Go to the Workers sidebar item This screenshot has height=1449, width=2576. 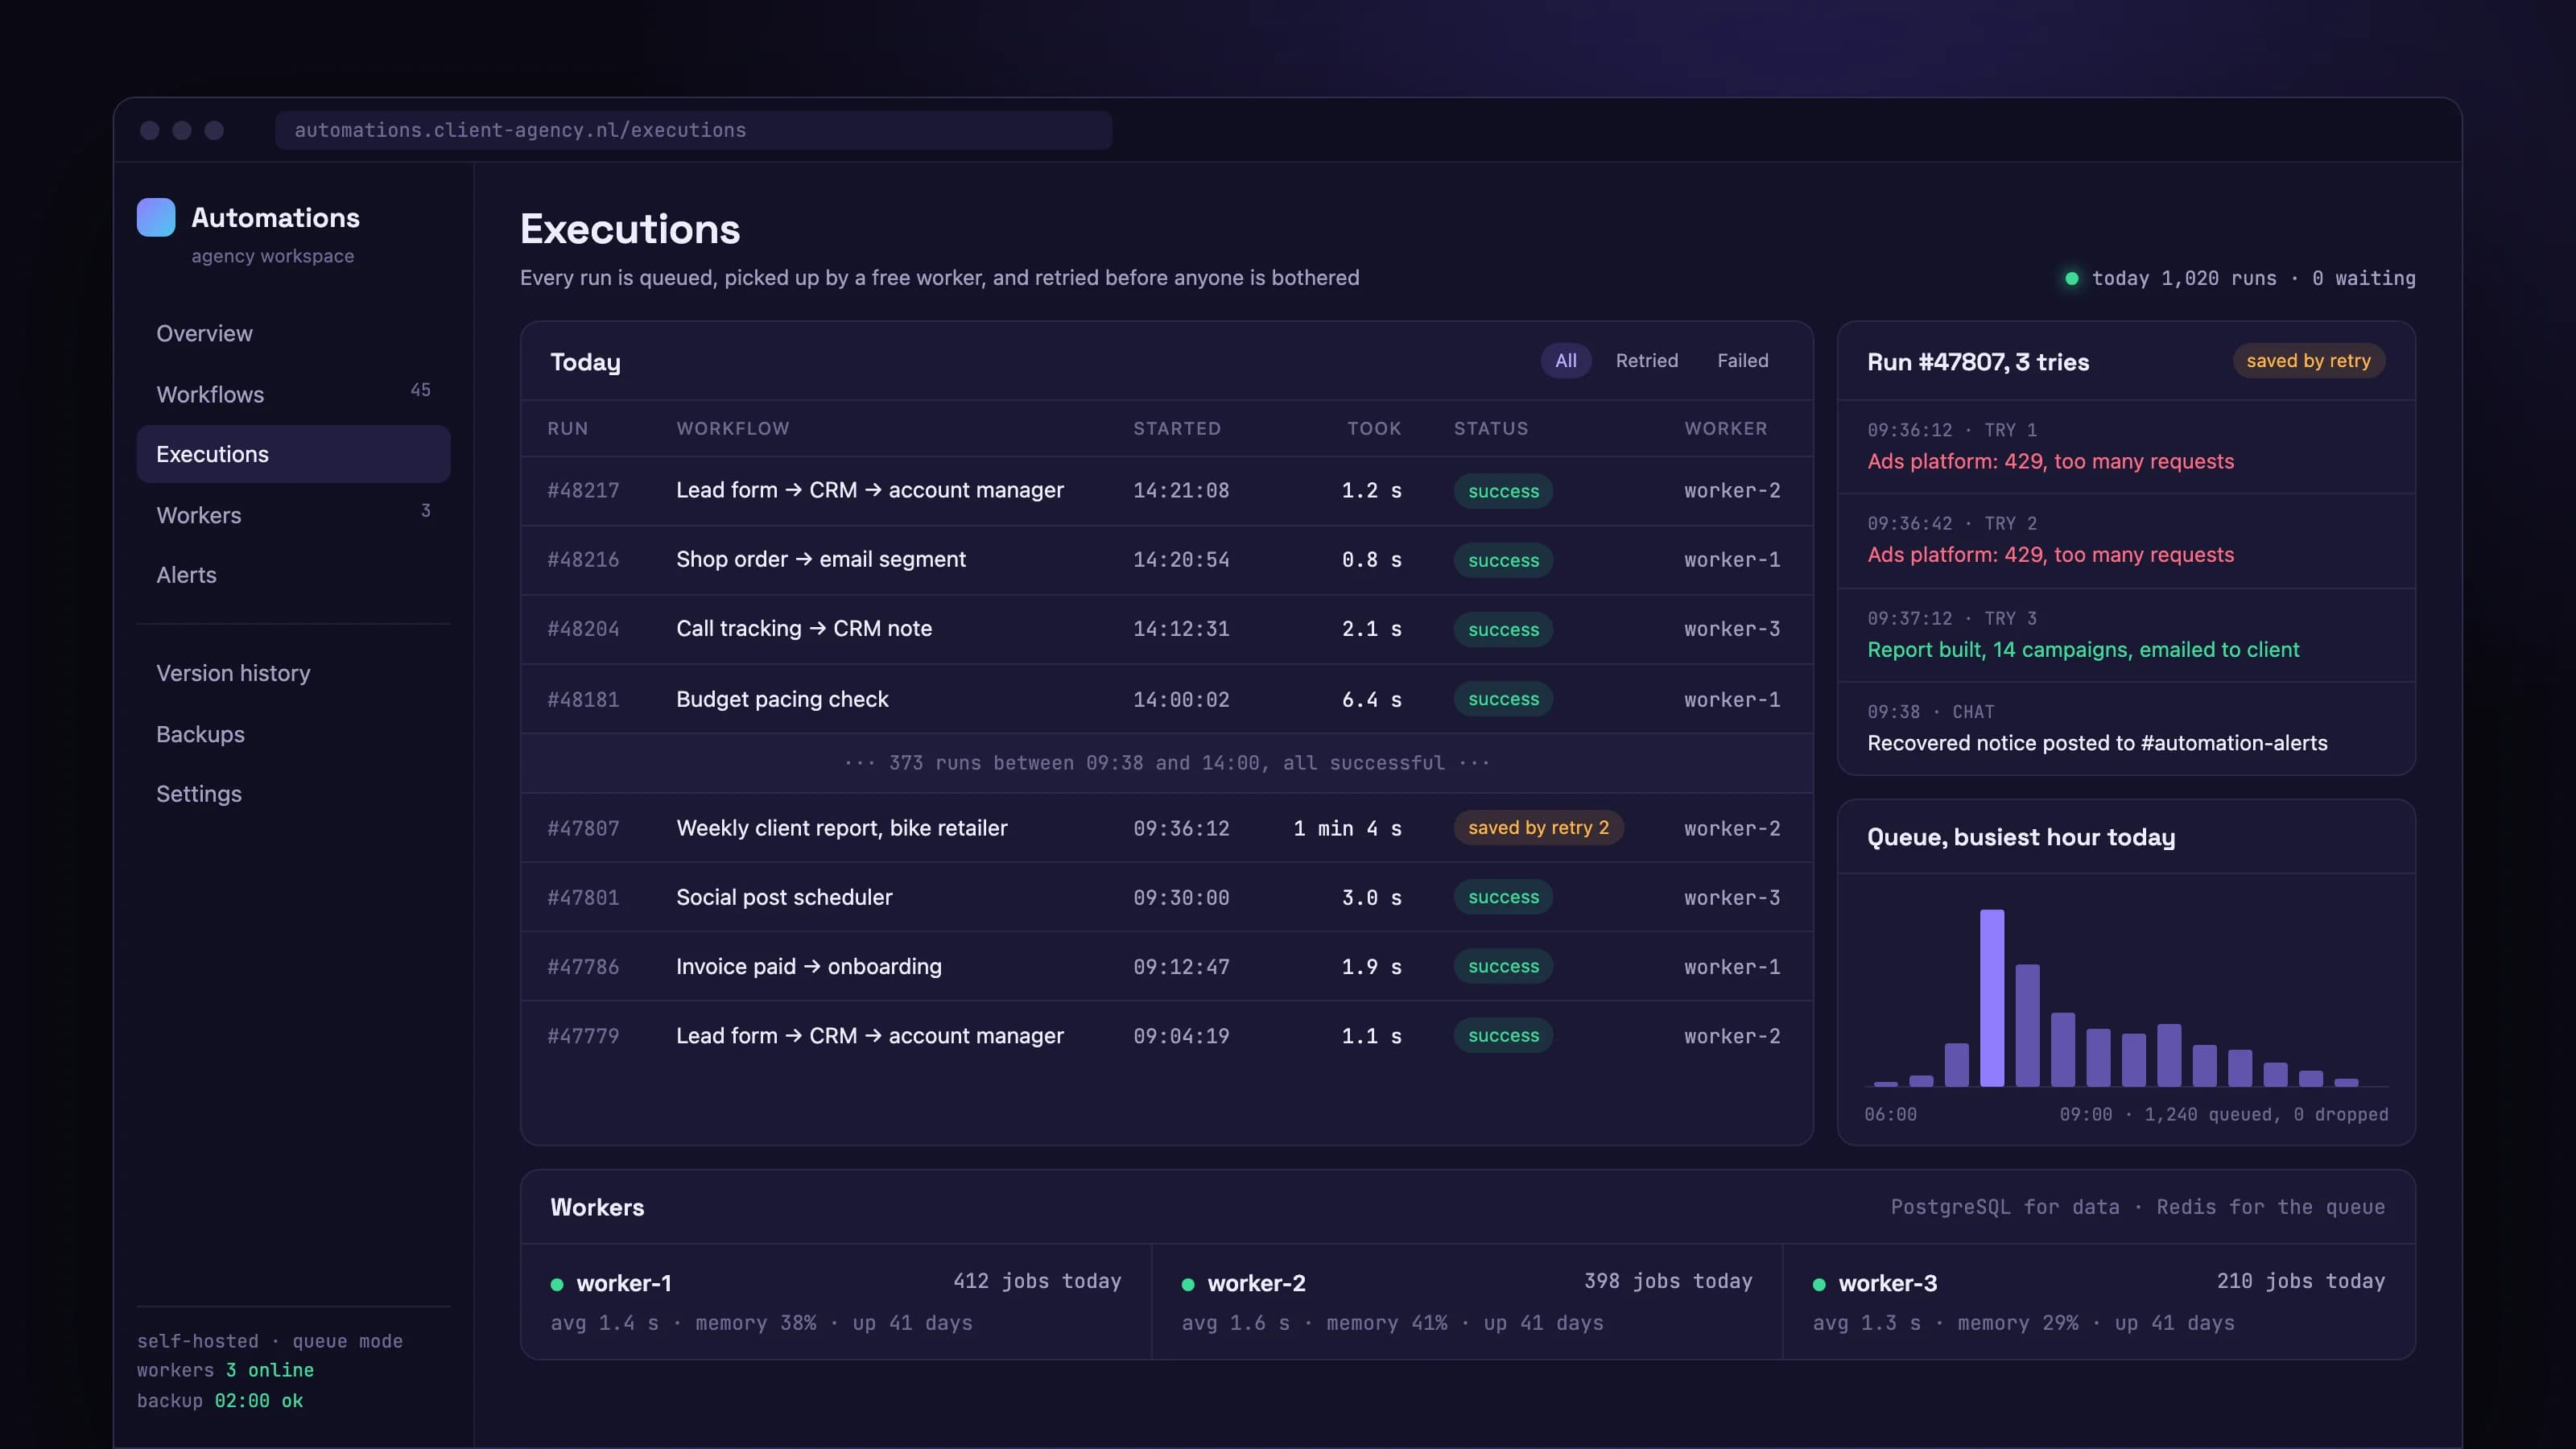(293, 515)
